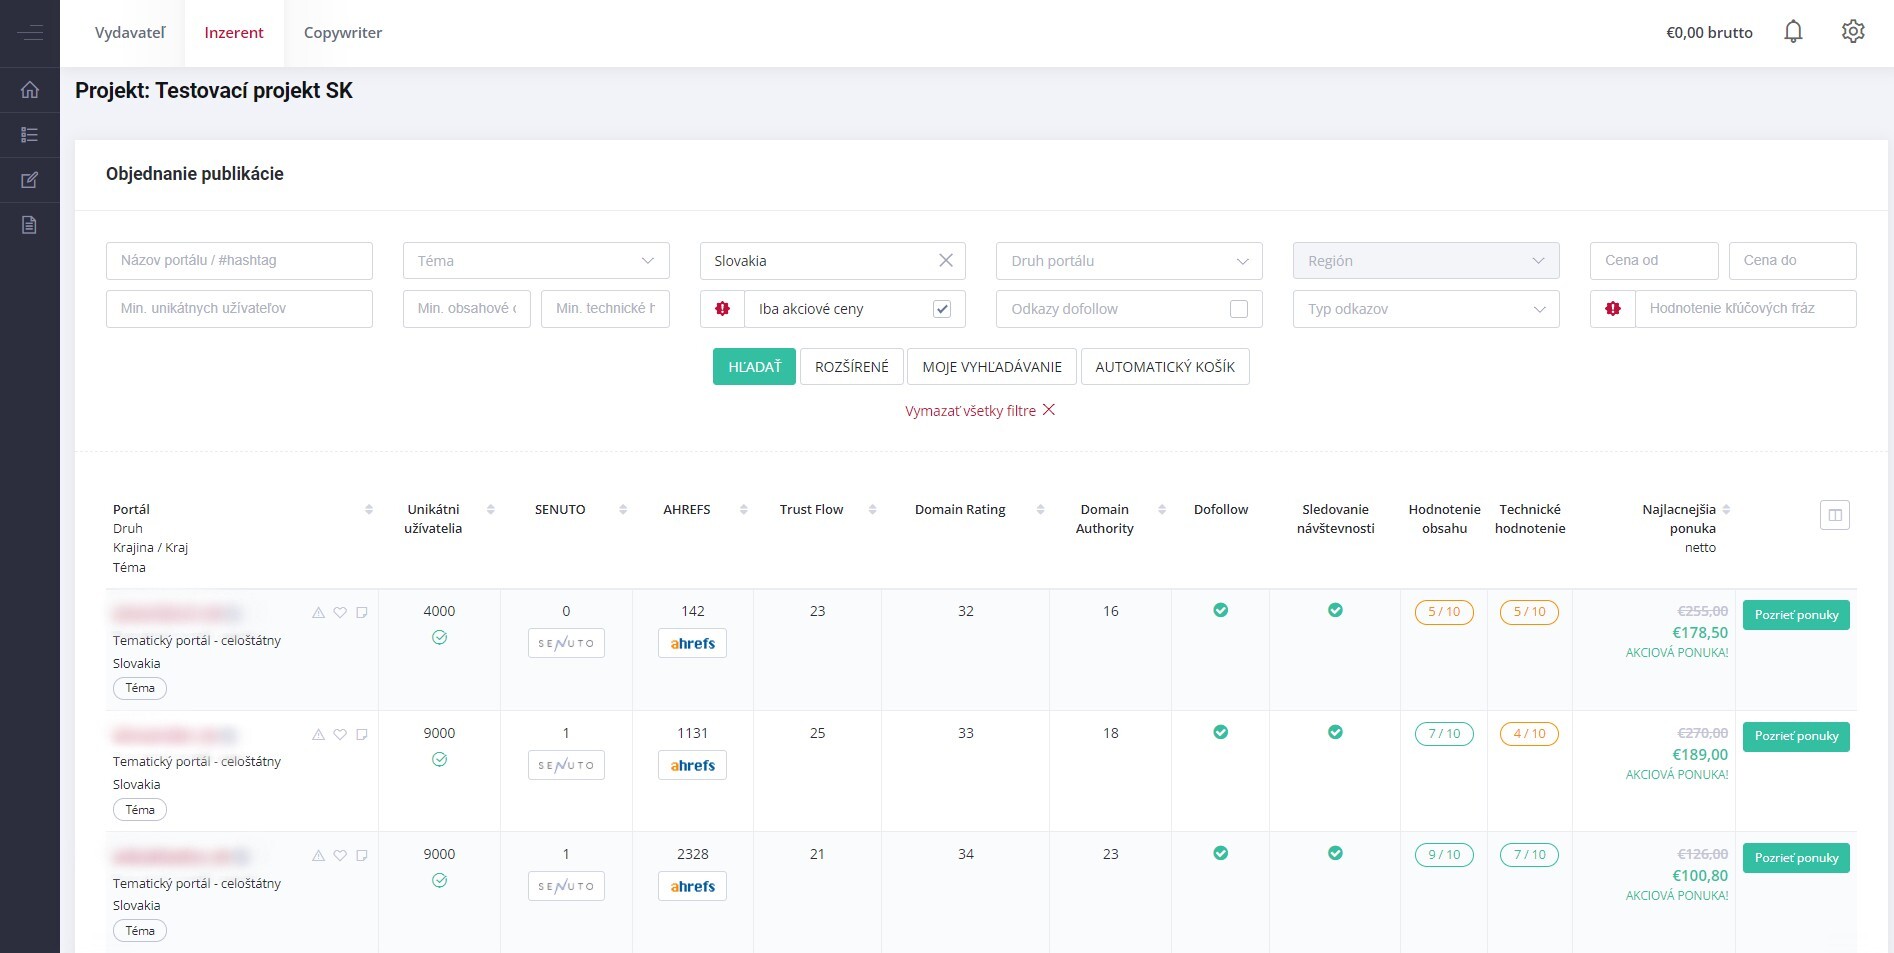Open the list icon in the sidebar
Image resolution: width=1894 pixels, height=953 pixels.
coord(30,135)
